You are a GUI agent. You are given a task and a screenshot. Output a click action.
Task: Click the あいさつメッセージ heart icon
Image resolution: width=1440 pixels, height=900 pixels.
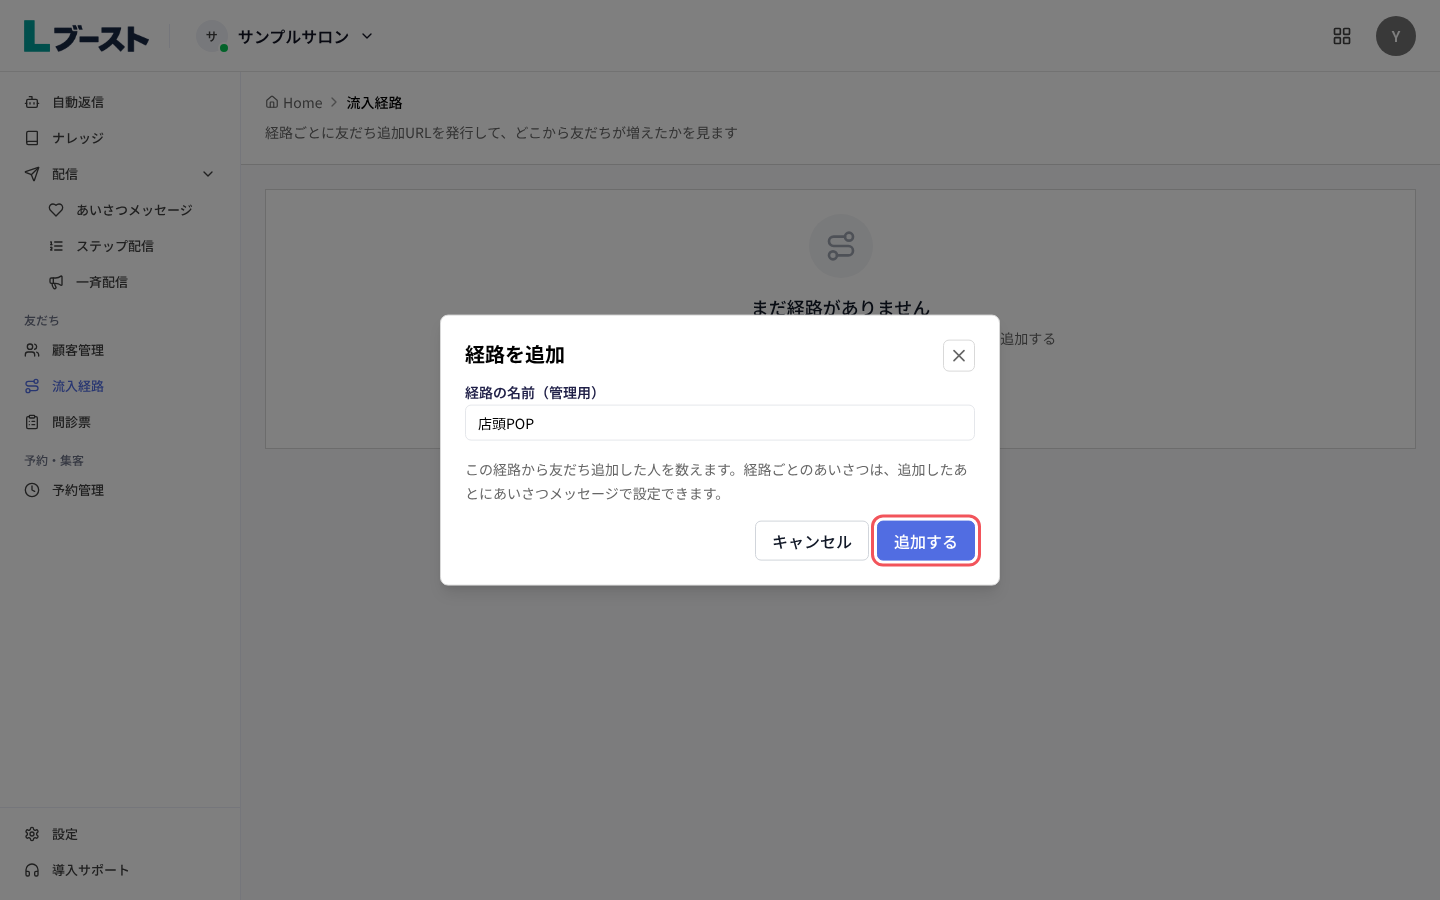56,210
